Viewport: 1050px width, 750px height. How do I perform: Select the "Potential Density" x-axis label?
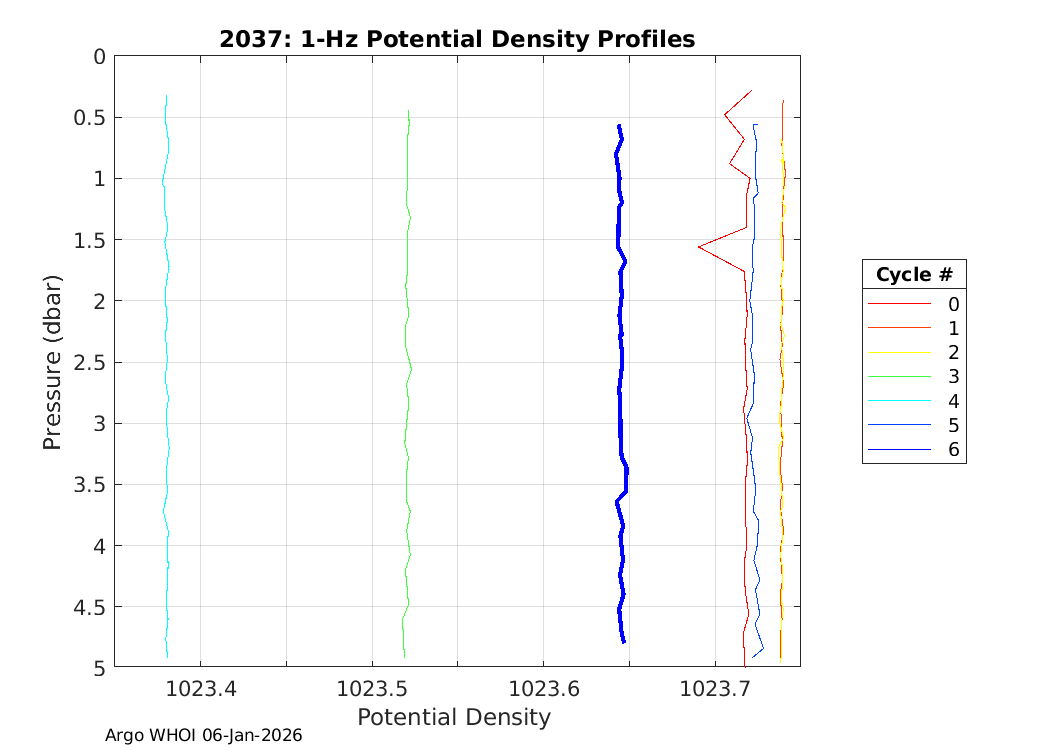(454, 717)
